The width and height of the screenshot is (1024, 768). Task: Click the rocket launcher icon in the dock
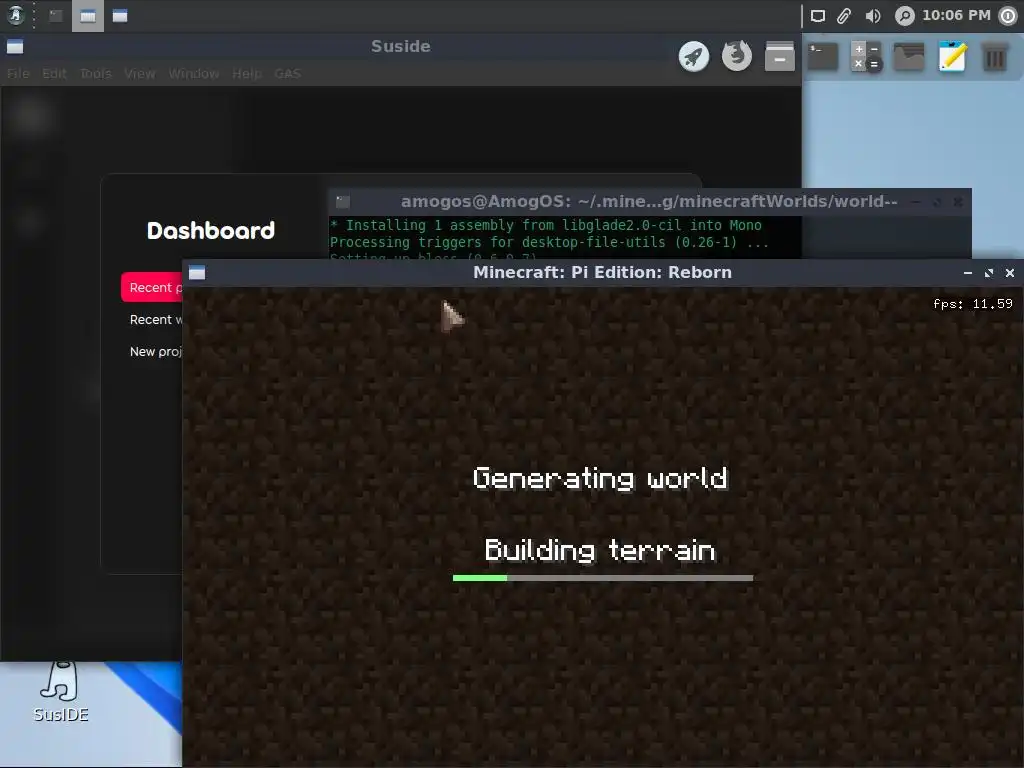click(x=694, y=57)
